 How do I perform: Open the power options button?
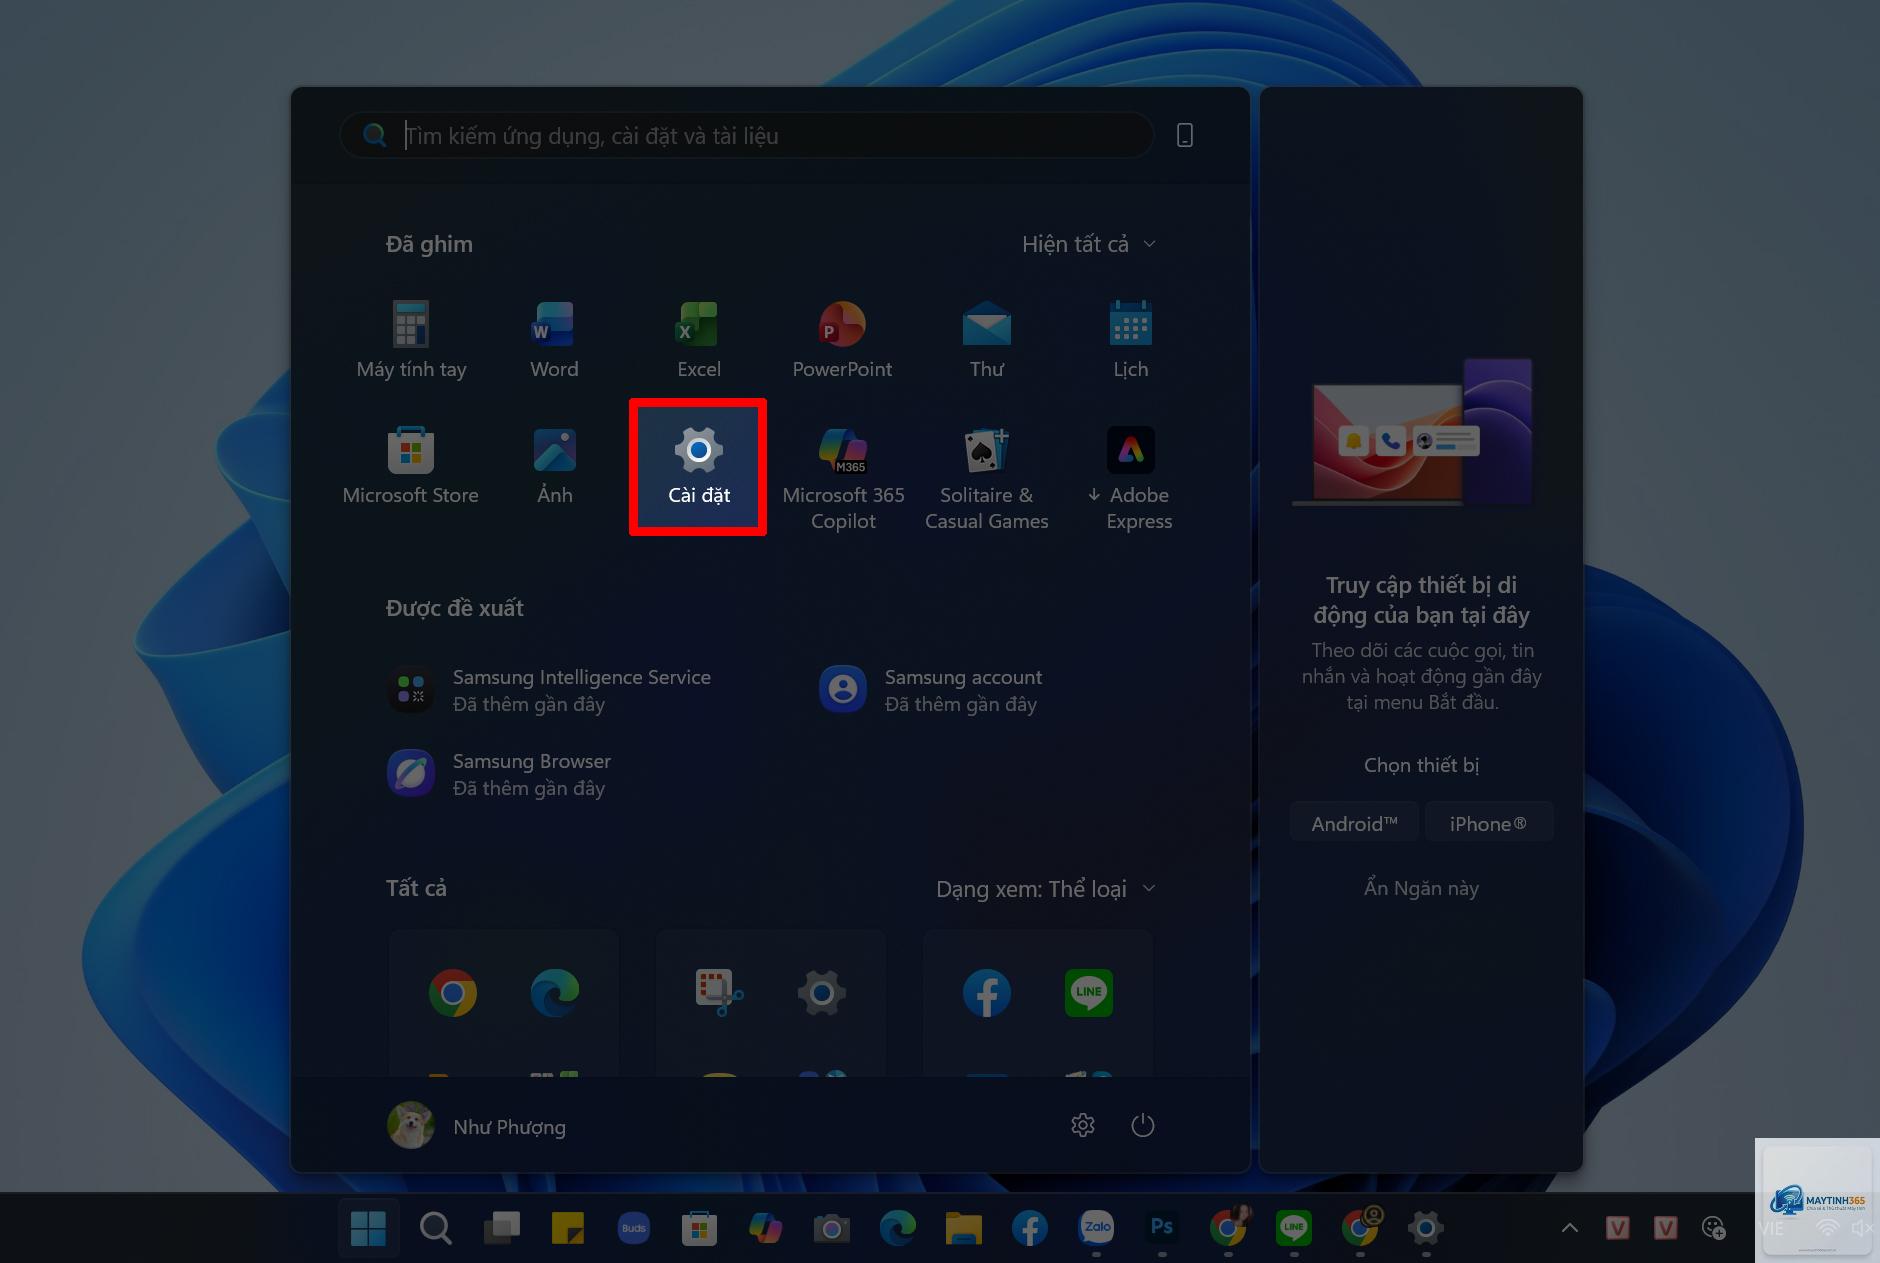[x=1143, y=1126]
